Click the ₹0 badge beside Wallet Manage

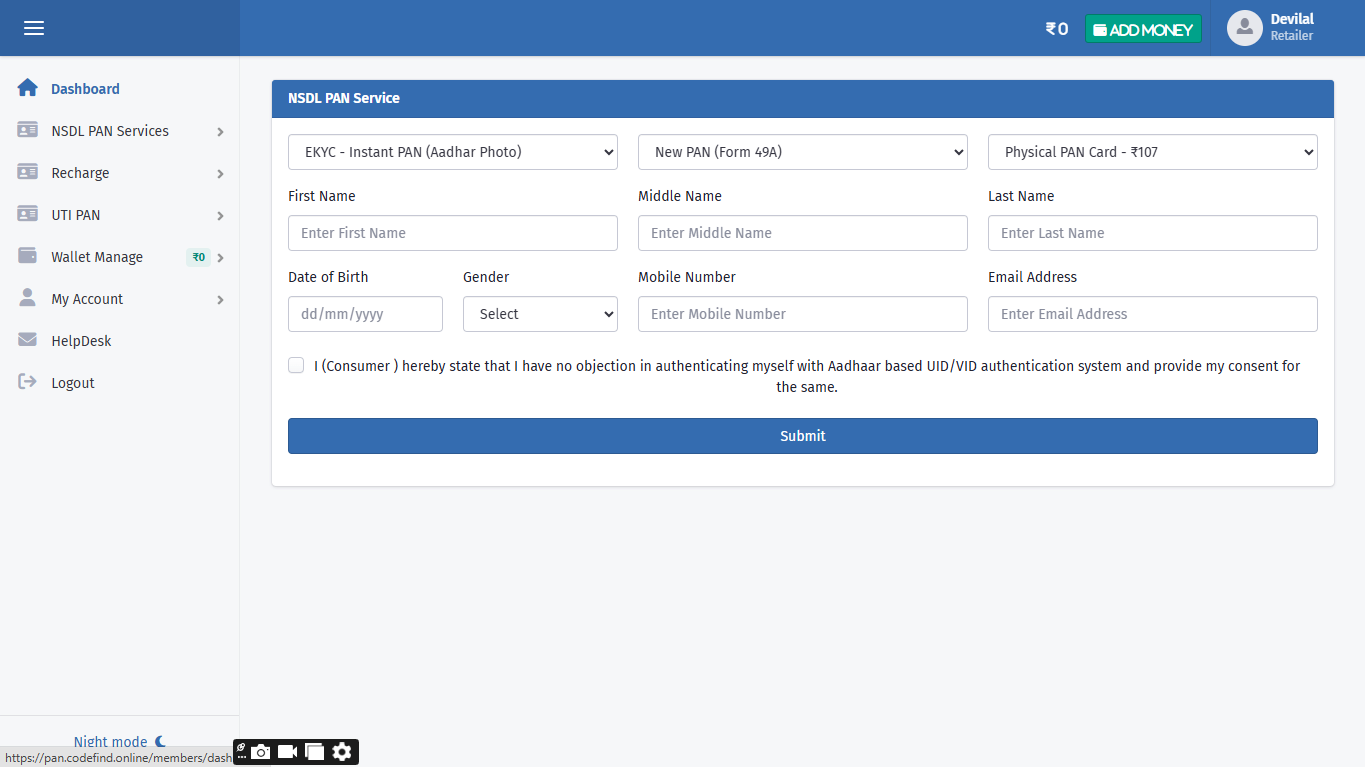tap(198, 257)
